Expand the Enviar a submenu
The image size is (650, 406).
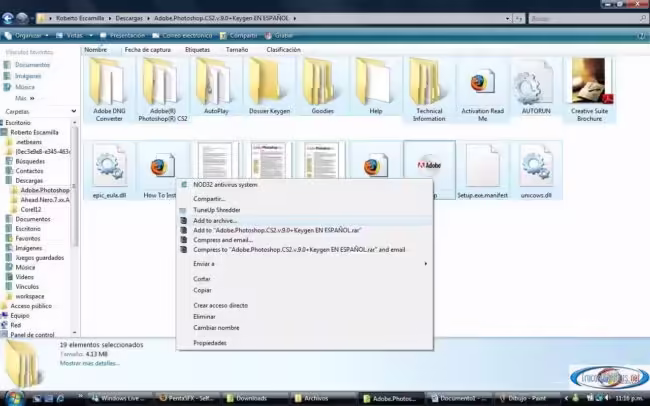(305, 264)
